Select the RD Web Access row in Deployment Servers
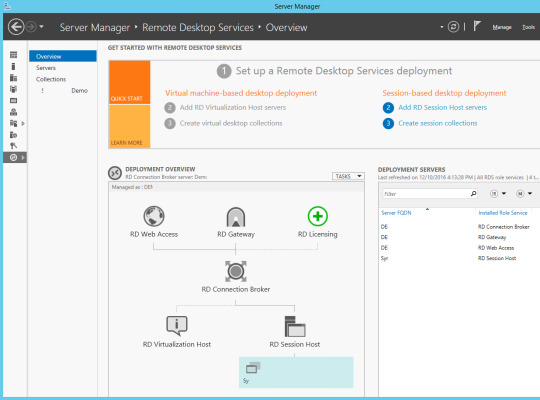 [x=459, y=248]
